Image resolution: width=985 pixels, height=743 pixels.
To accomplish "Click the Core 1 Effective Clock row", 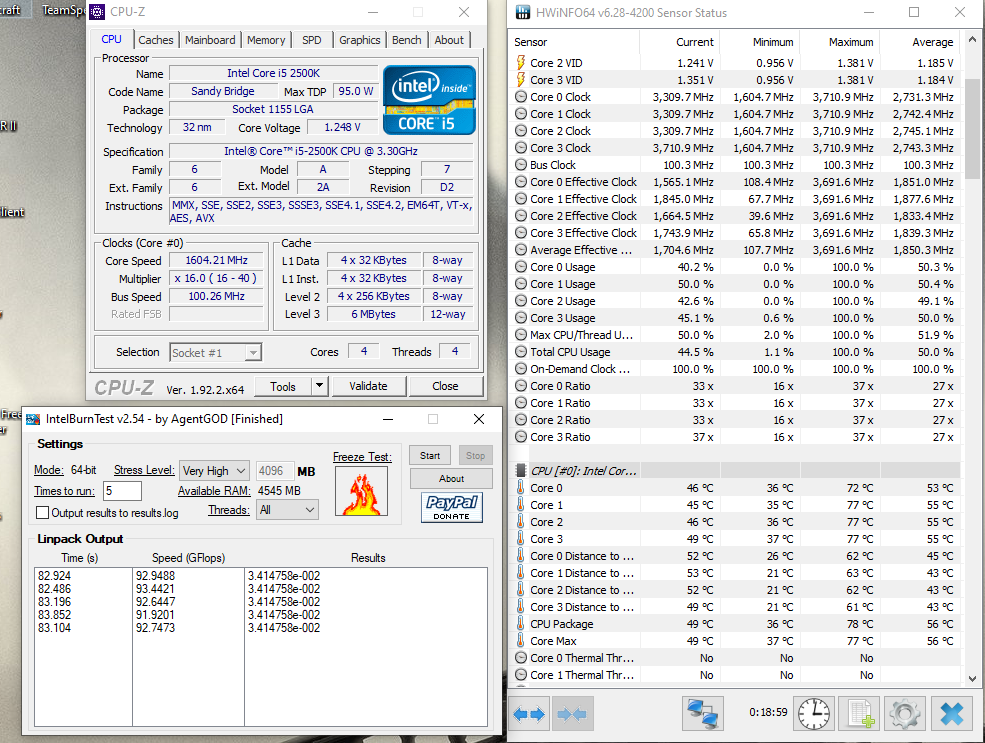I will 735,199.
